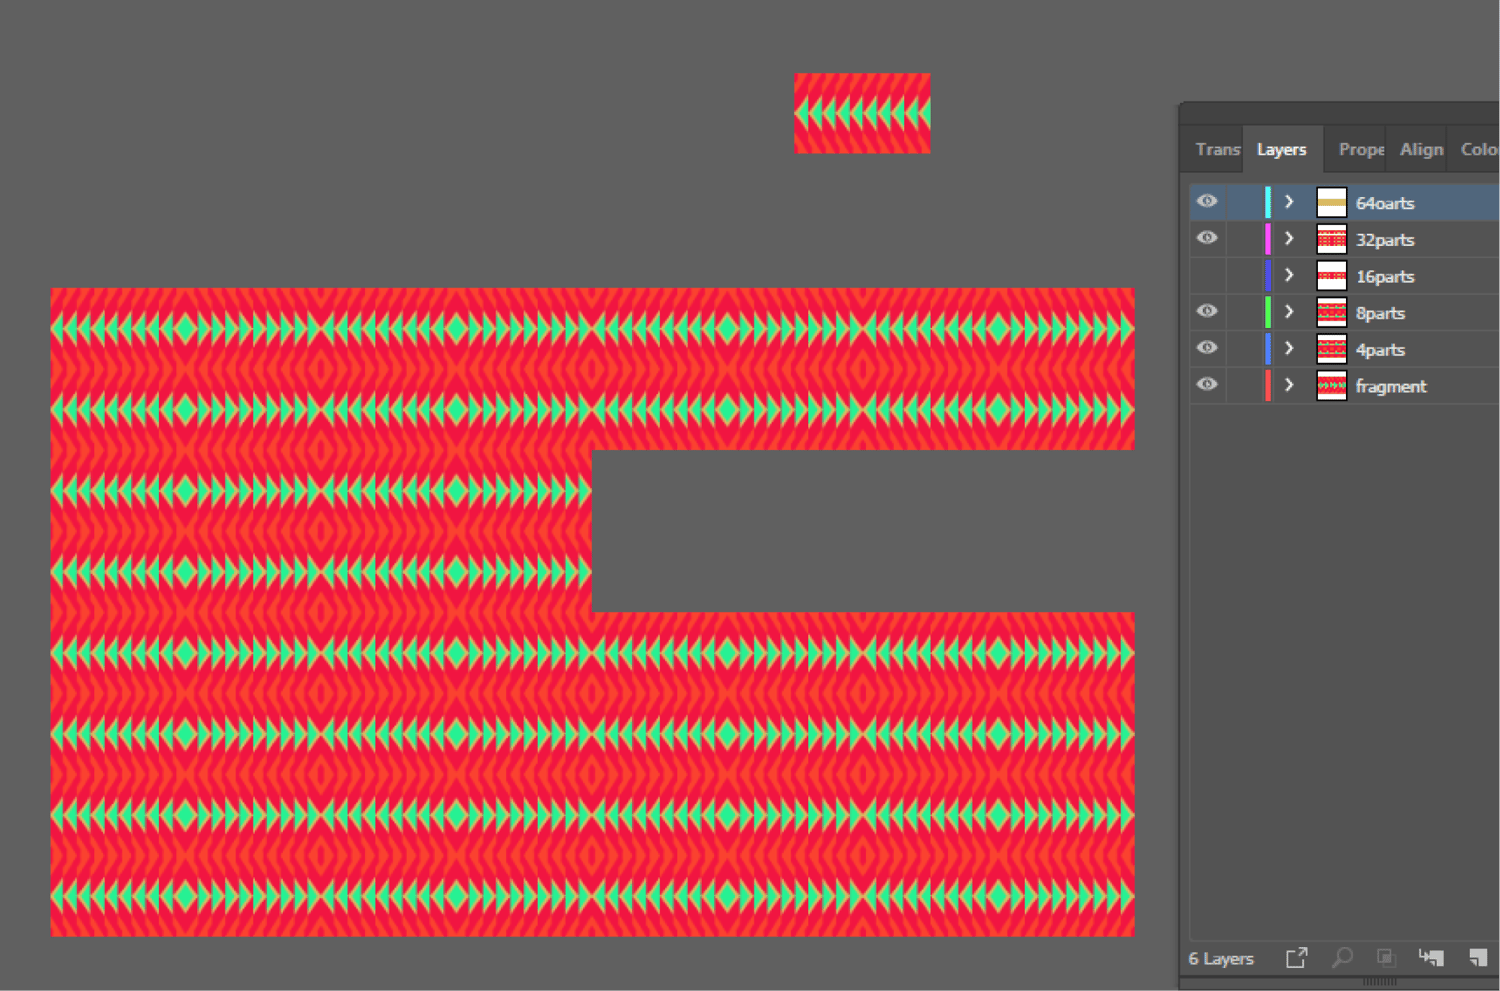Viewport: 1500px width, 991px height.
Task: Select the 8parts layer name
Action: (x=1380, y=313)
